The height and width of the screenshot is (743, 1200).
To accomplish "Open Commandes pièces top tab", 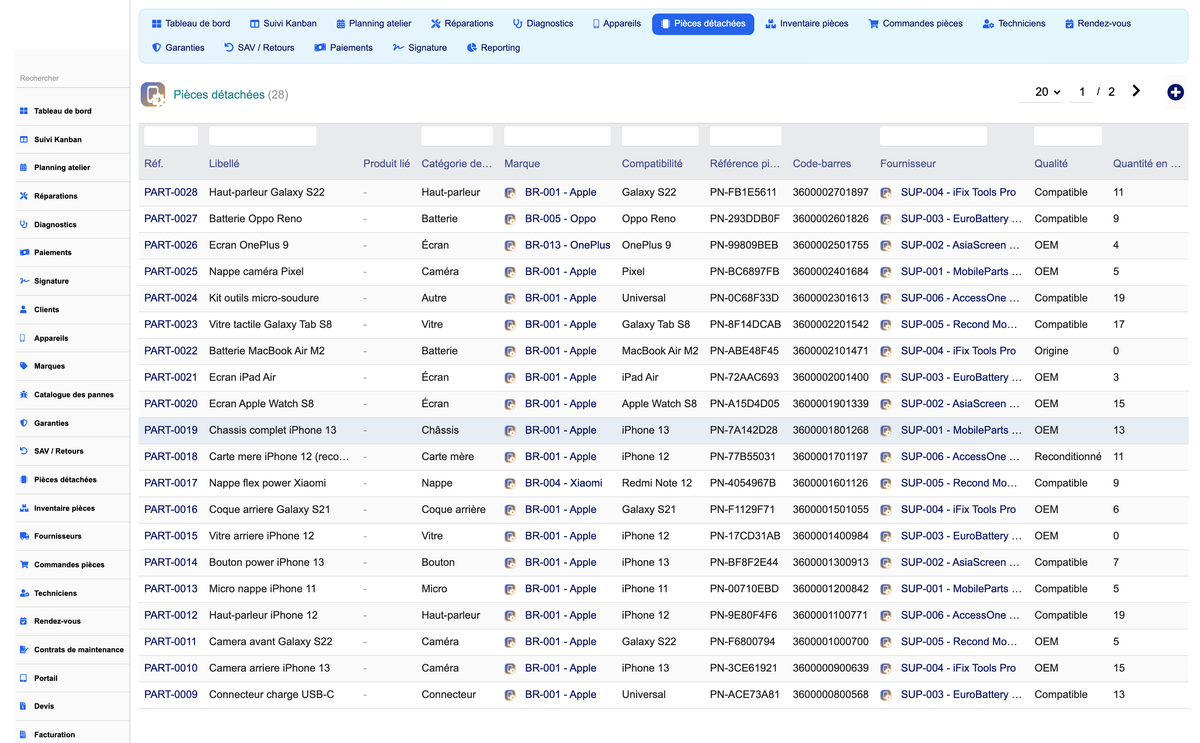I will 916,23.
